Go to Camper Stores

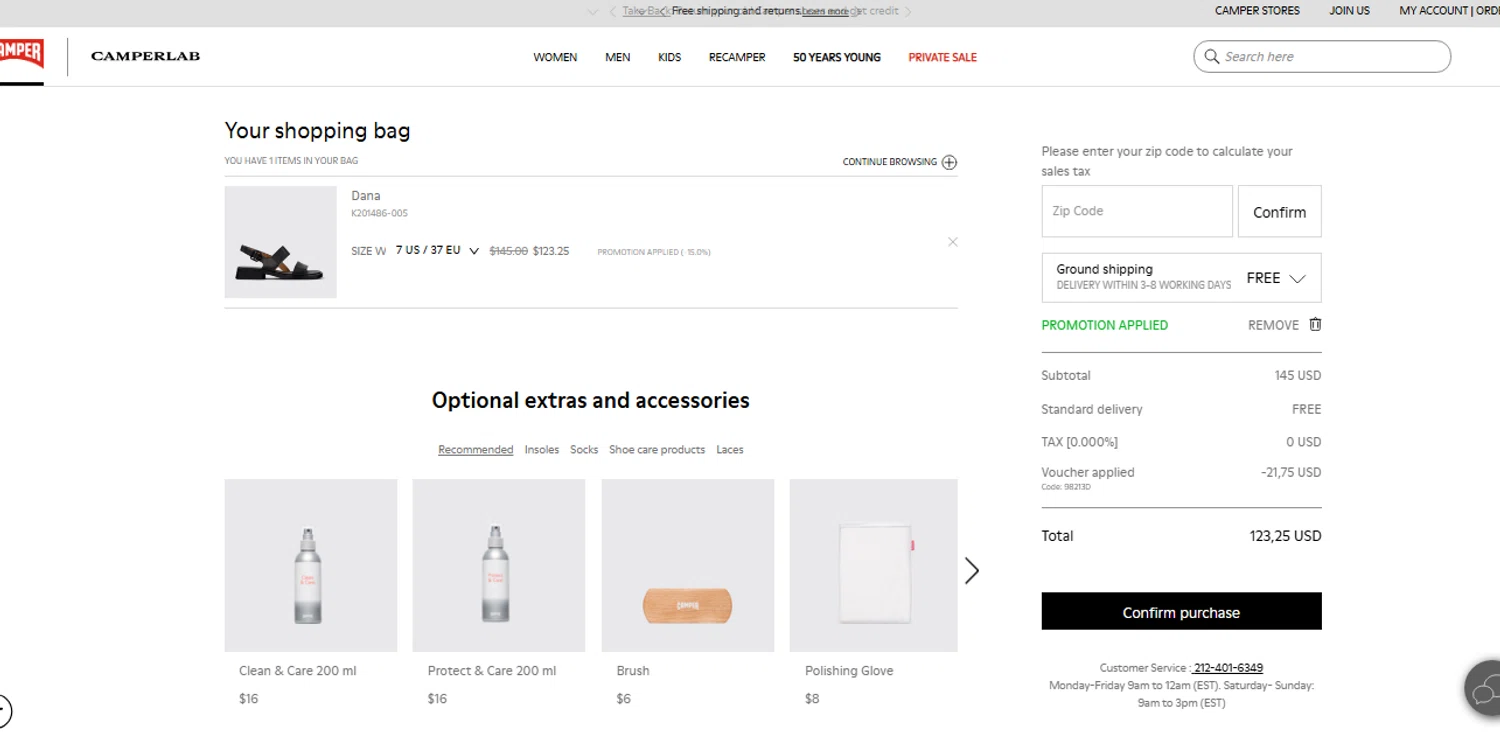(1257, 11)
